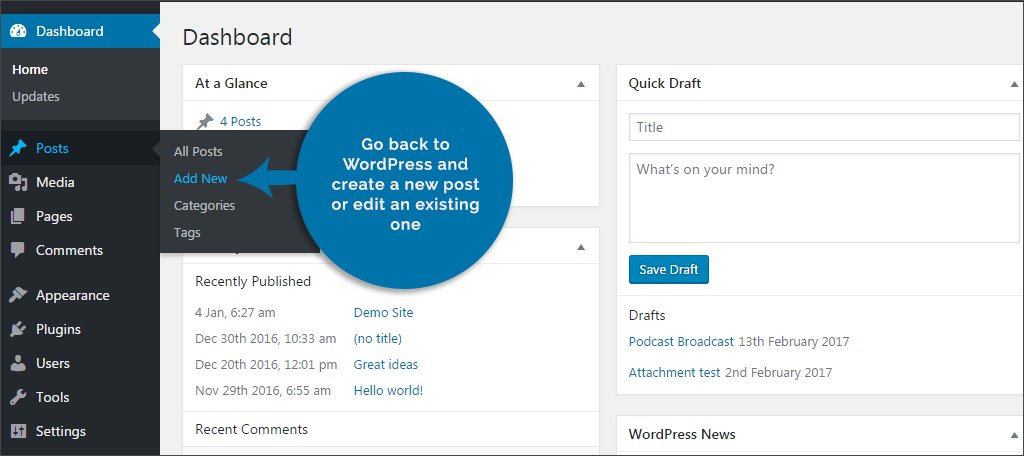Screen dimensions: 1024x456
Task: Click the Recently Published heading
Action: (x=253, y=282)
